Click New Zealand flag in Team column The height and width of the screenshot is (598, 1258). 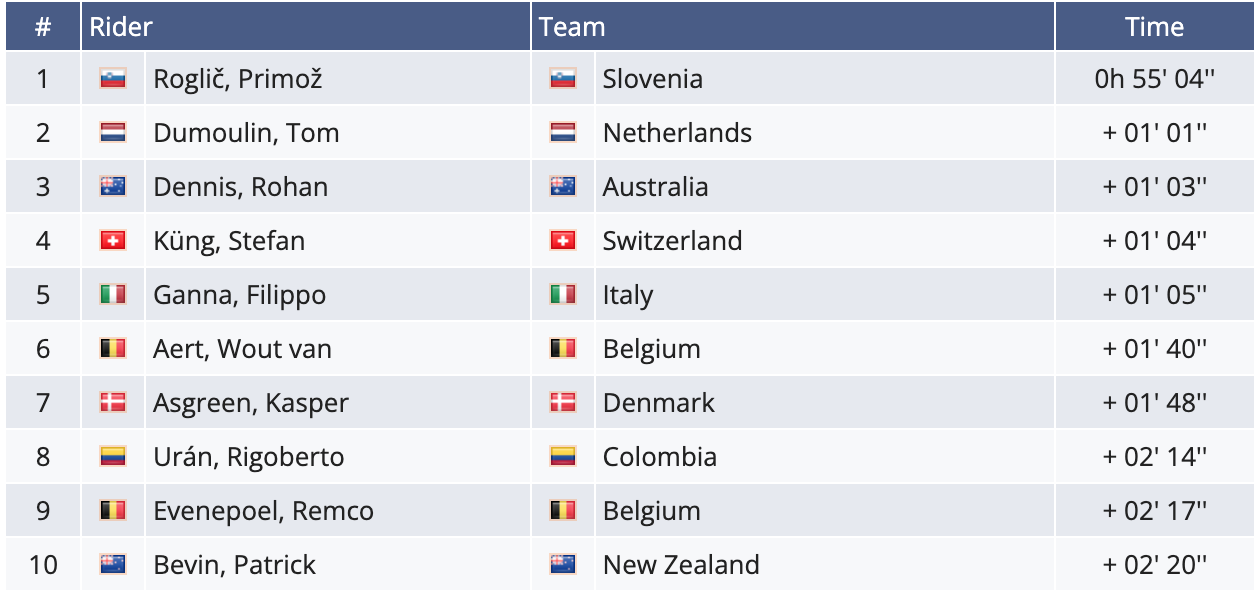[x=563, y=565]
